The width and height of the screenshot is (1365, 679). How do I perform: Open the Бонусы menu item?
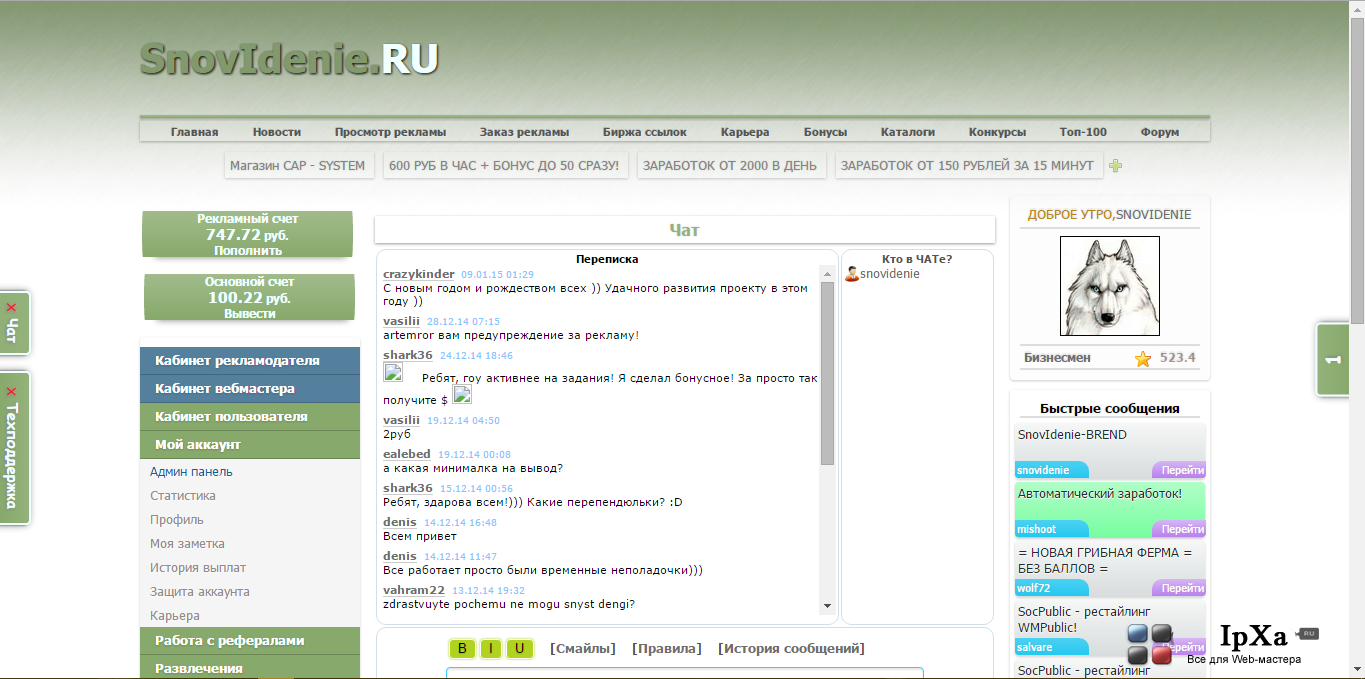click(x=825, y=132)
